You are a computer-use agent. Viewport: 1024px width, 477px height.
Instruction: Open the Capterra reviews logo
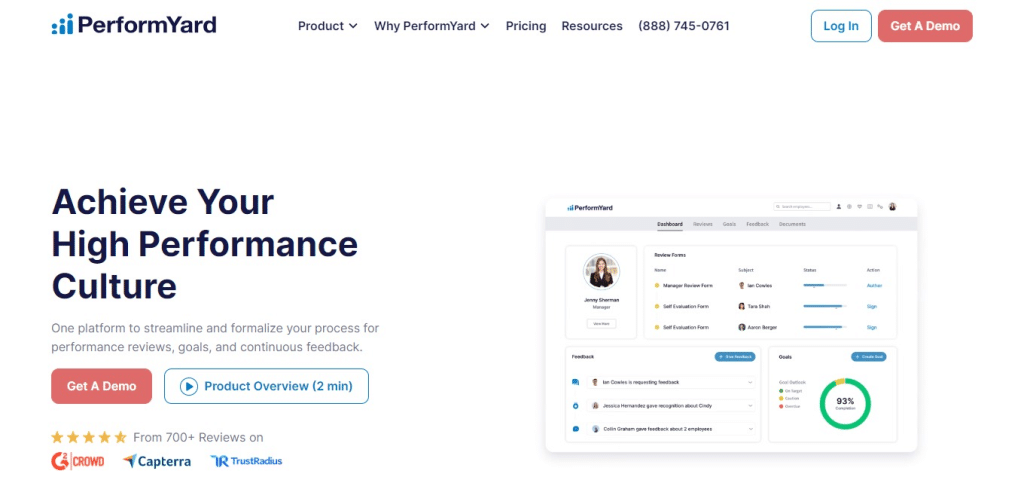(157, 461)
